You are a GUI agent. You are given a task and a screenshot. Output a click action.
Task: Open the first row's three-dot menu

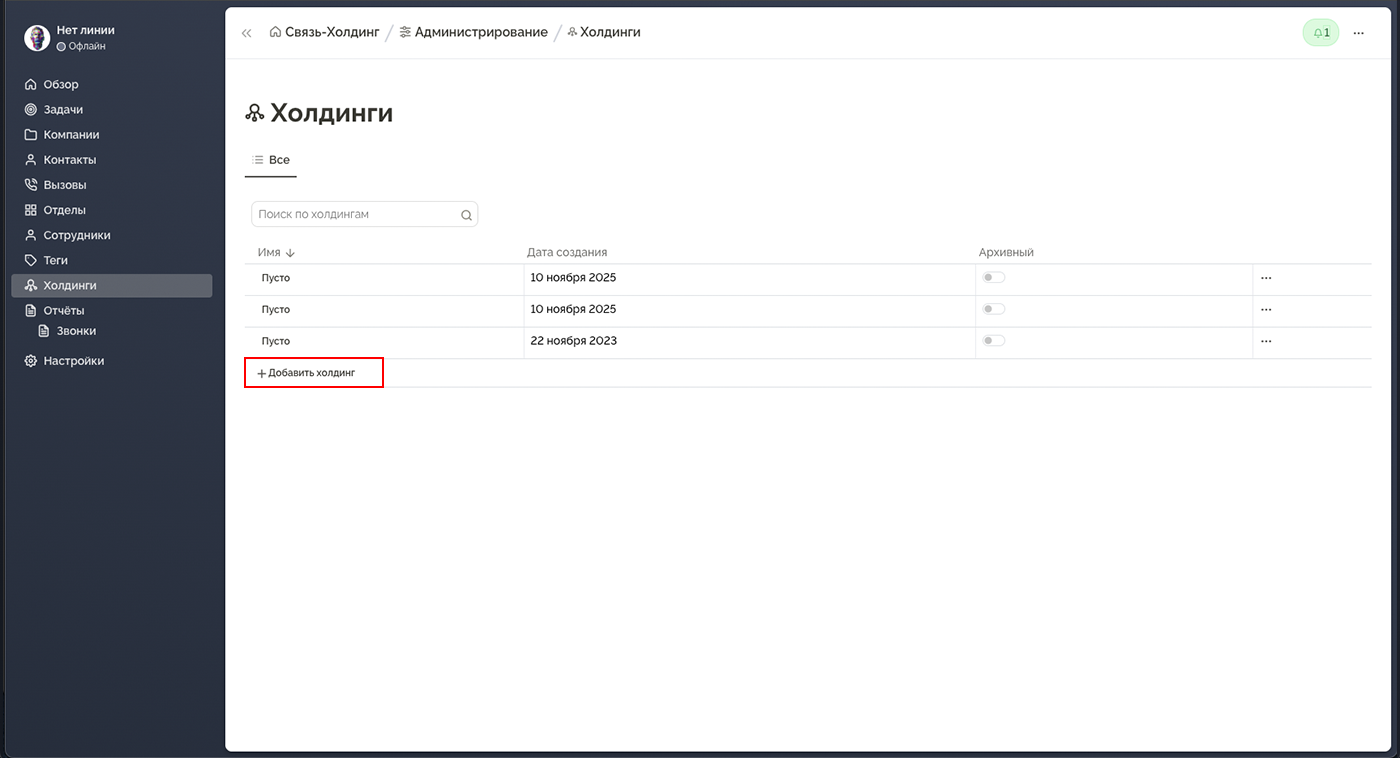coord(1266,278)
